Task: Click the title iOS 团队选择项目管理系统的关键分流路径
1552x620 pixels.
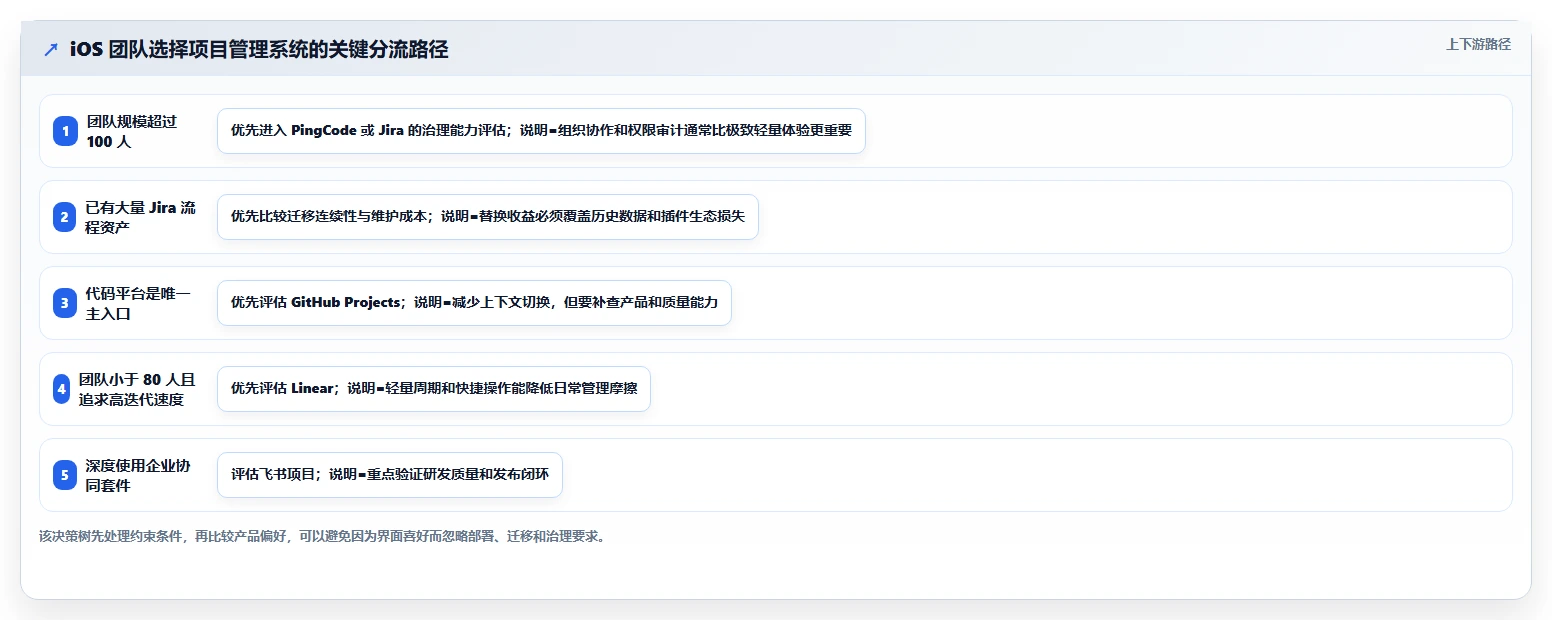Action: [259, 50]
